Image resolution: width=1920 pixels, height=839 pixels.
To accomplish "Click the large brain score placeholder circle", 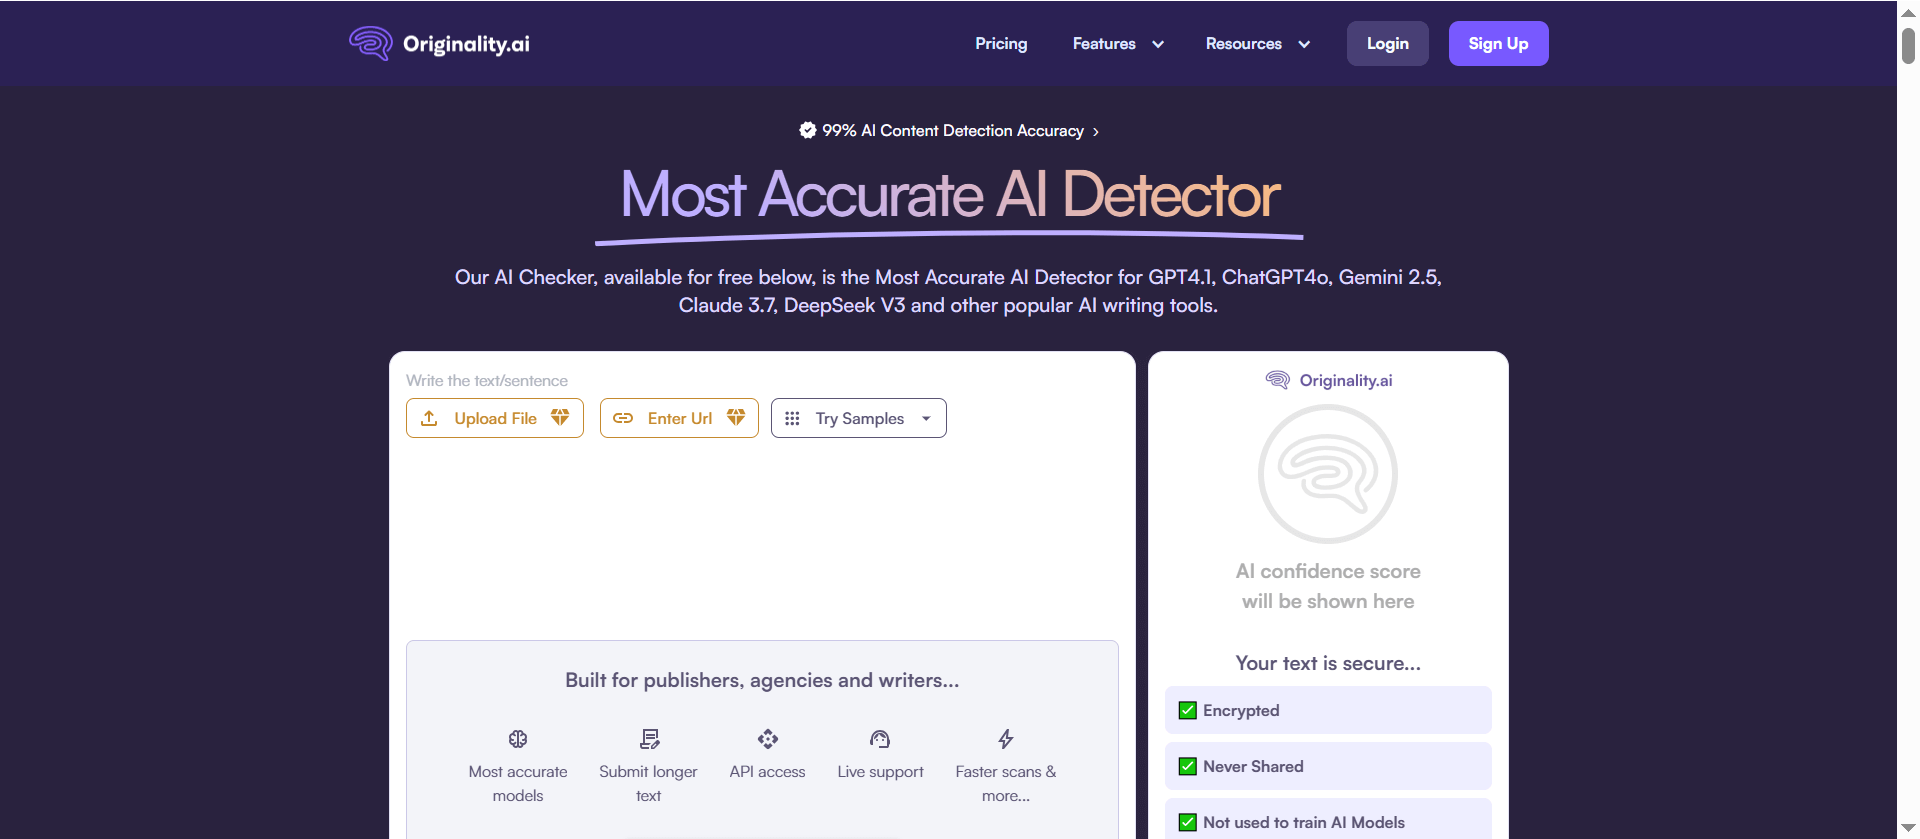I will pos(1328,474).
